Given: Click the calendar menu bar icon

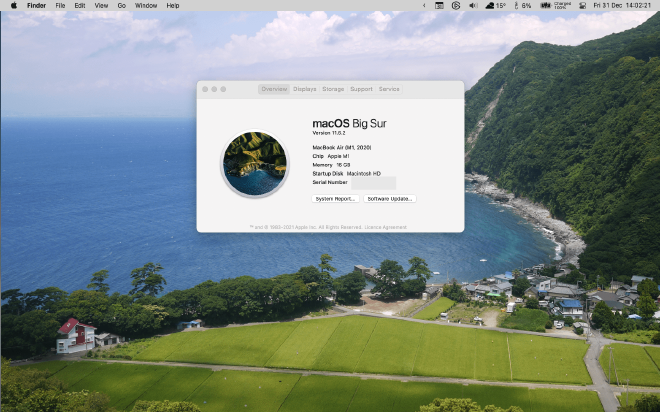Looking at the screenshot, I should pos(439,5).
